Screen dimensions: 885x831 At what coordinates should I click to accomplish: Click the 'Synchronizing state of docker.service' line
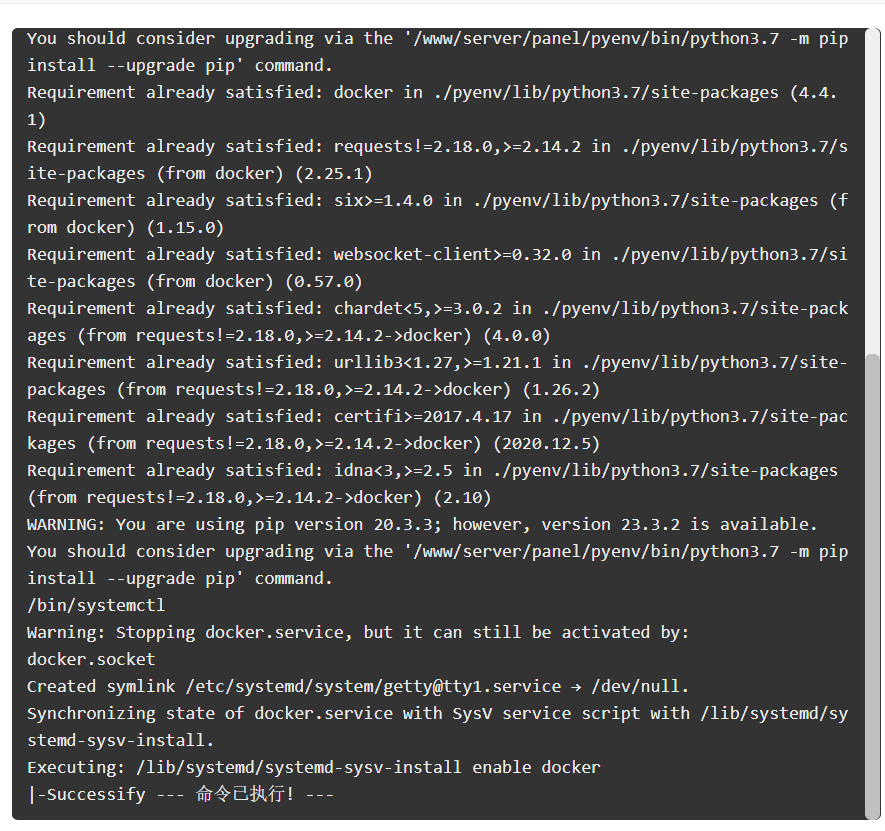pos(437,714)
